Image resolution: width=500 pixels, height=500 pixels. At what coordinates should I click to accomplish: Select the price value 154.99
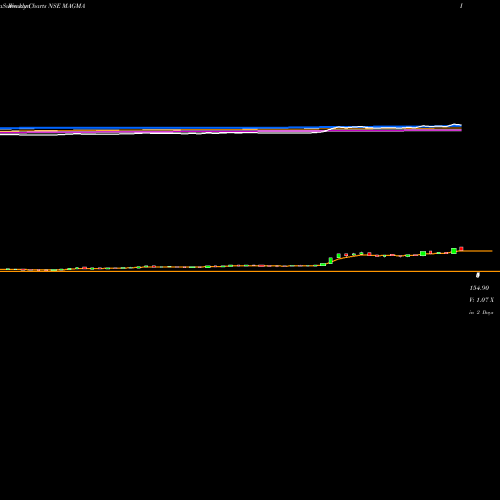pos(479,288)
